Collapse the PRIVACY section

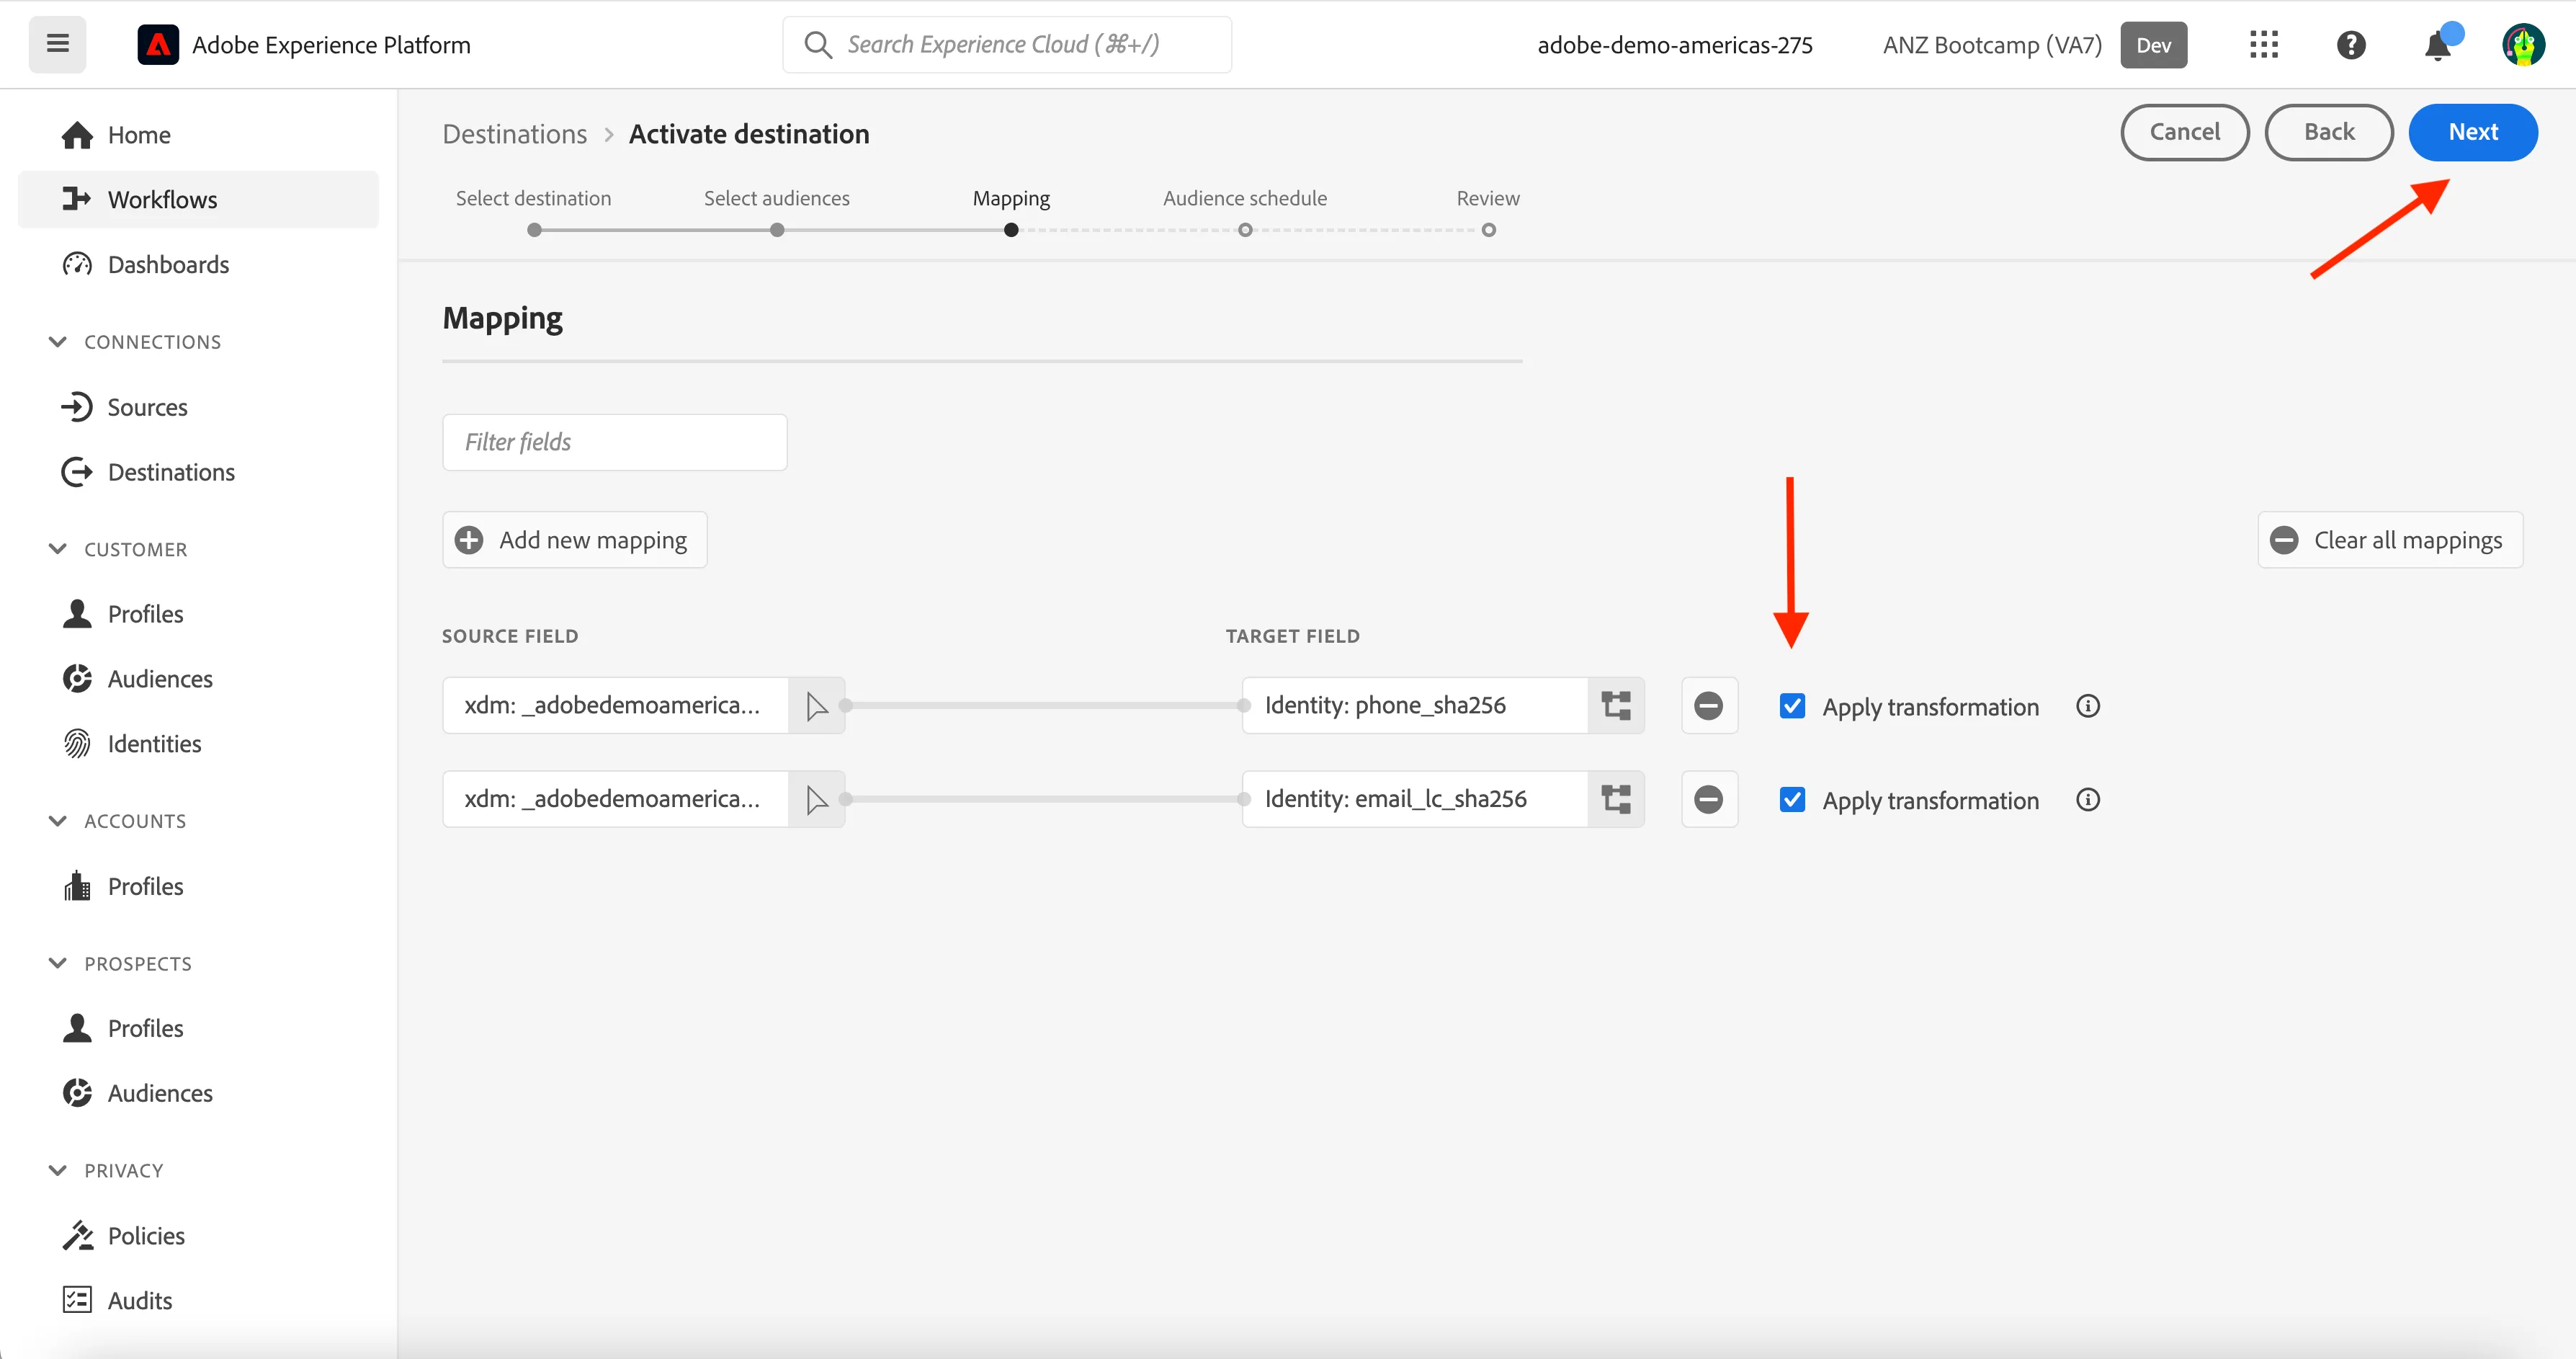[58, 1170]
